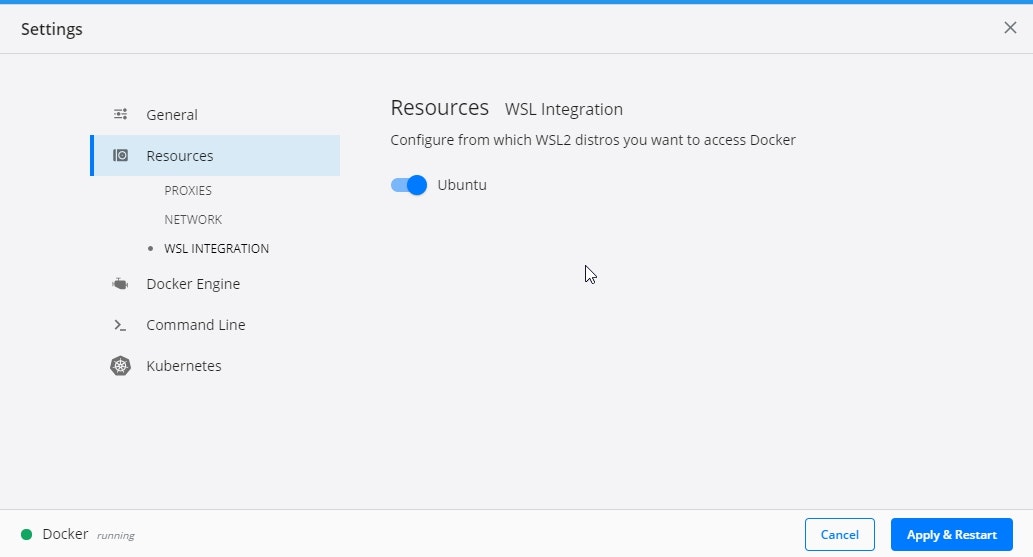Click the Resources page heading
This screenshot has width=1033, height=557.
point(439,107)
